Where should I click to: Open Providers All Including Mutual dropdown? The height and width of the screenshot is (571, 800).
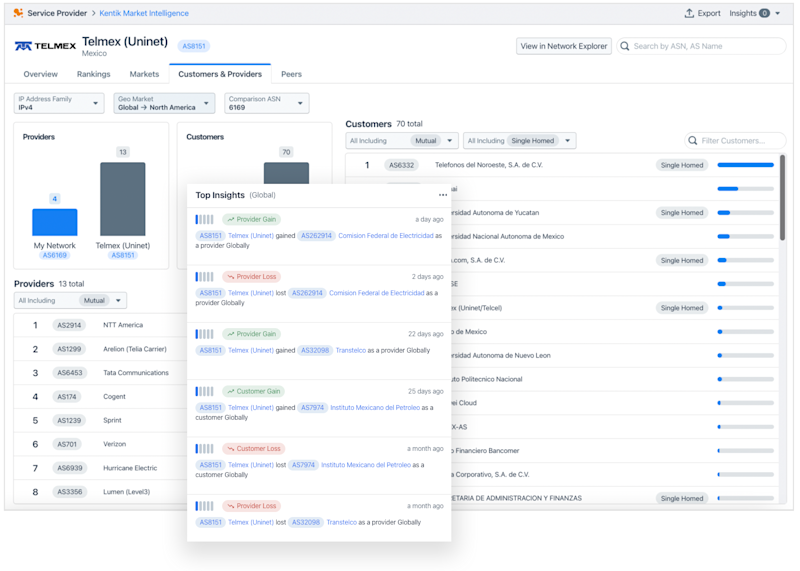[70, 301]
